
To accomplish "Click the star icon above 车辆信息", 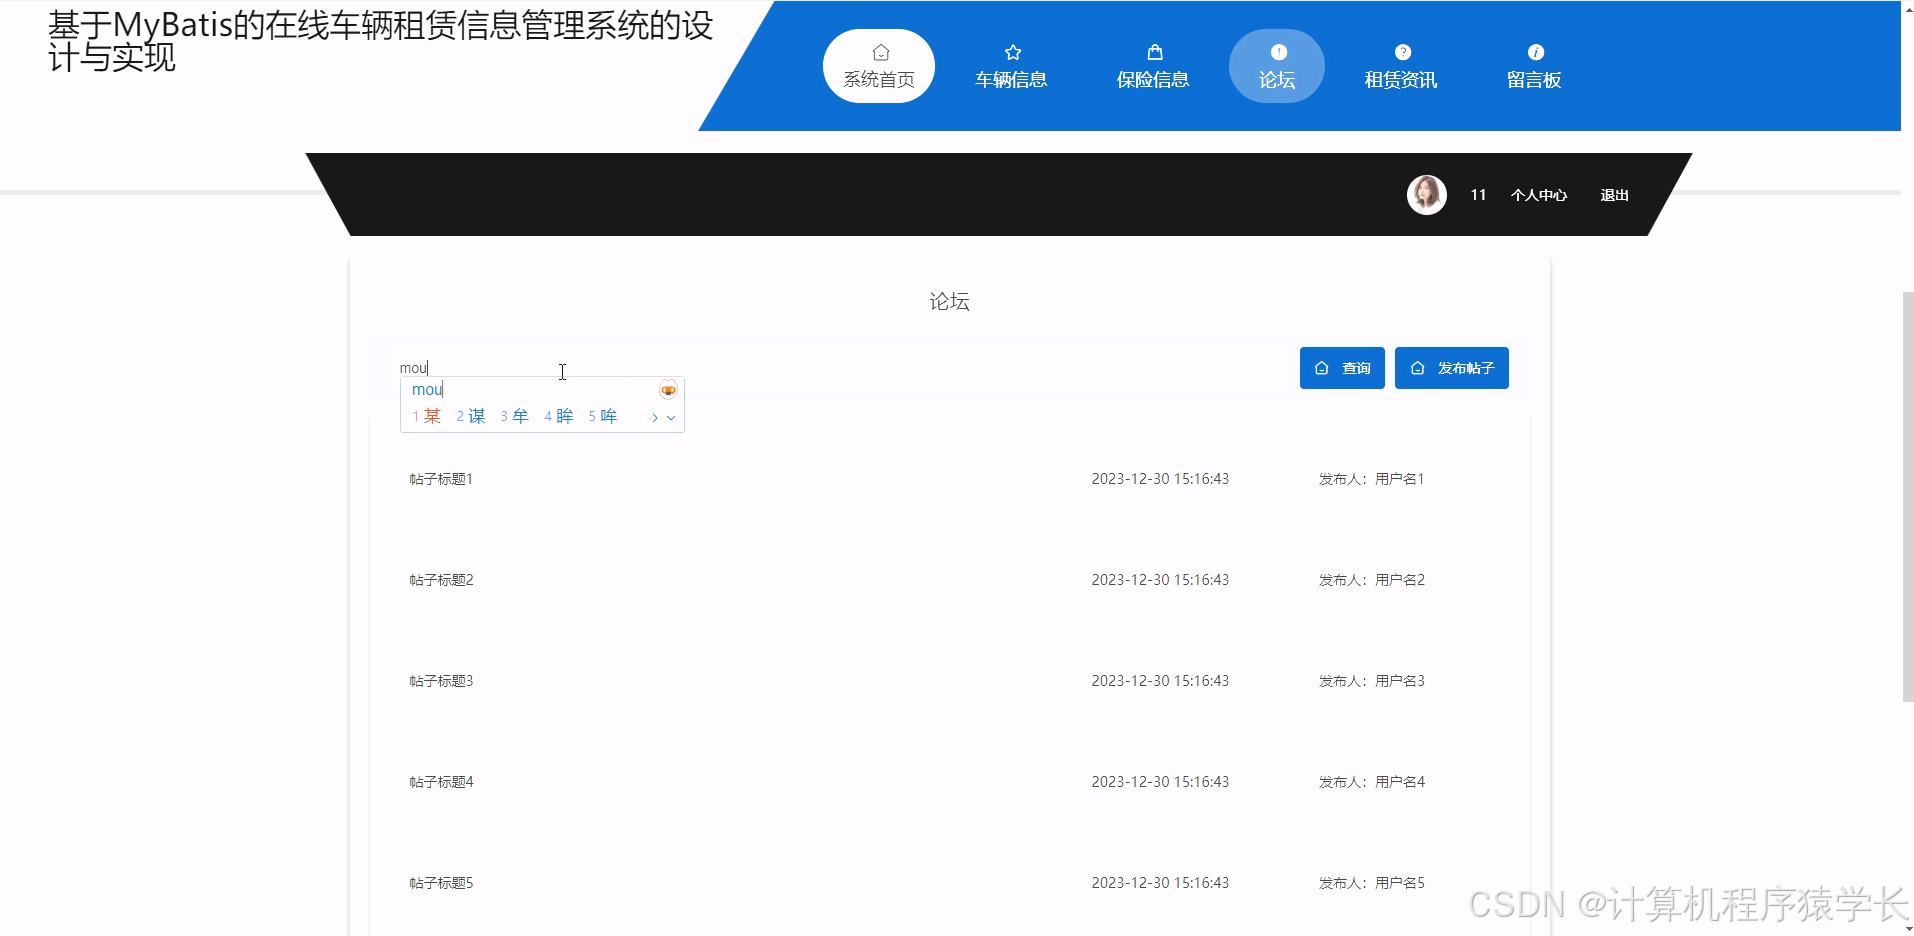I will point(1012,52).
